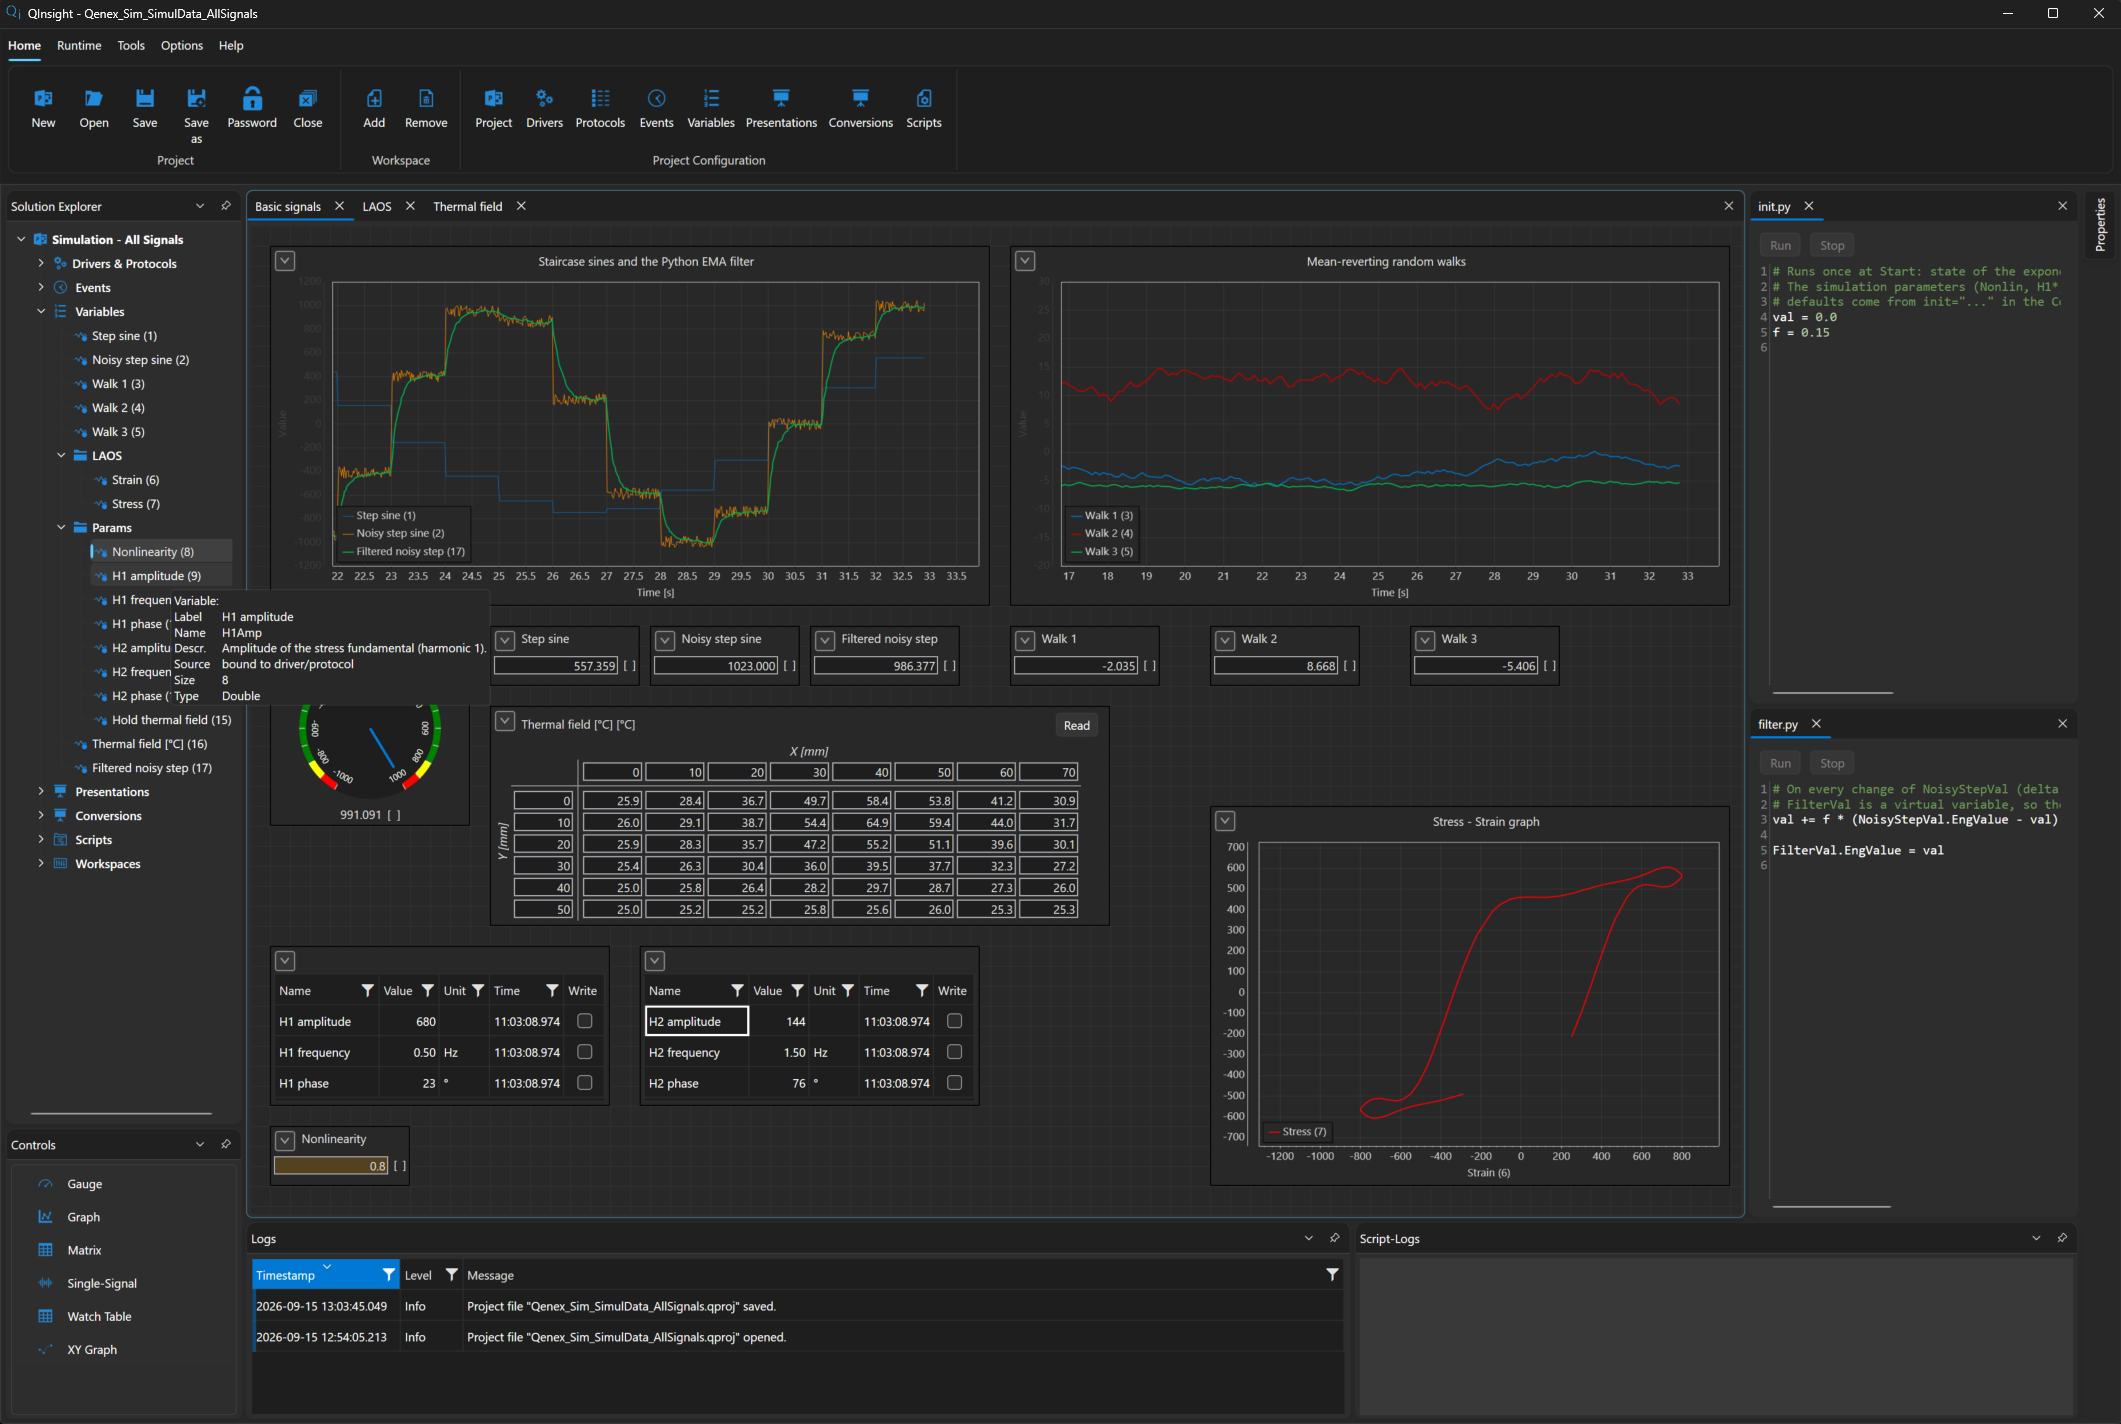Click the Read button on Thermal field

pos(1077,725)
